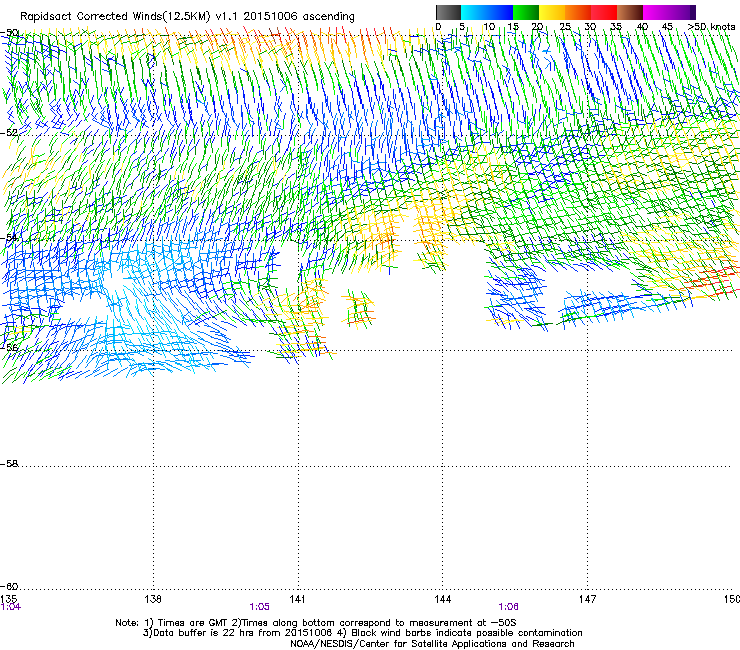Image resolution: width=740 pixels, height=650 pixels.
Task: Click the longitude label 147
Action: pyautogui.click(x=587, y=599)
